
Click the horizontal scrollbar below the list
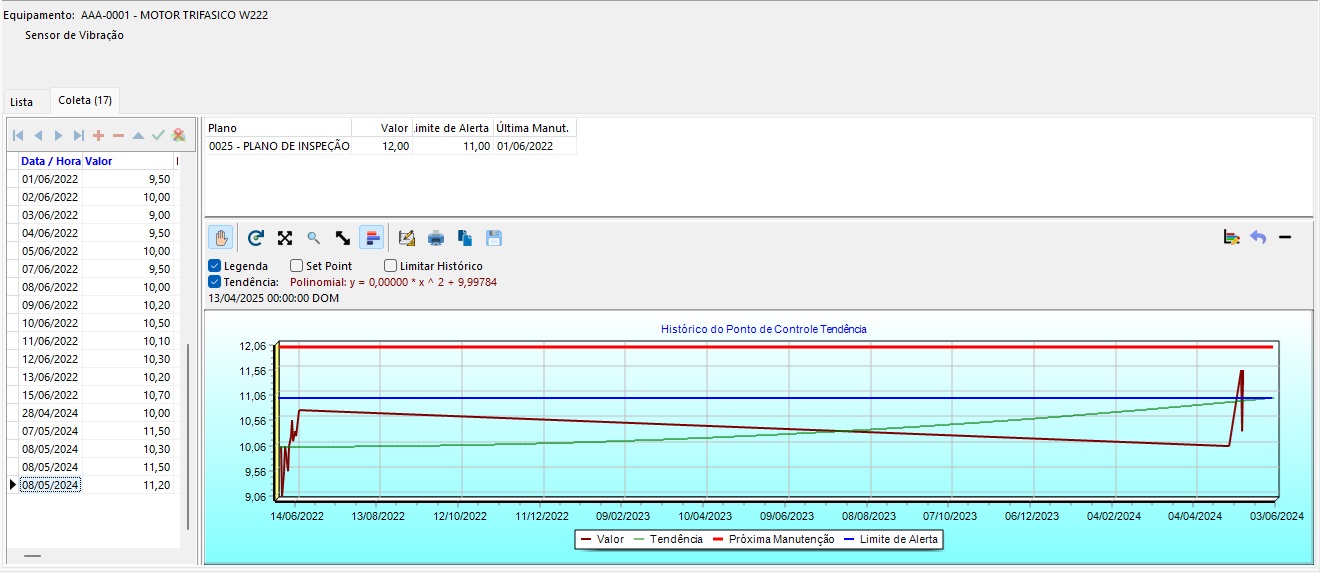[33, 555]
